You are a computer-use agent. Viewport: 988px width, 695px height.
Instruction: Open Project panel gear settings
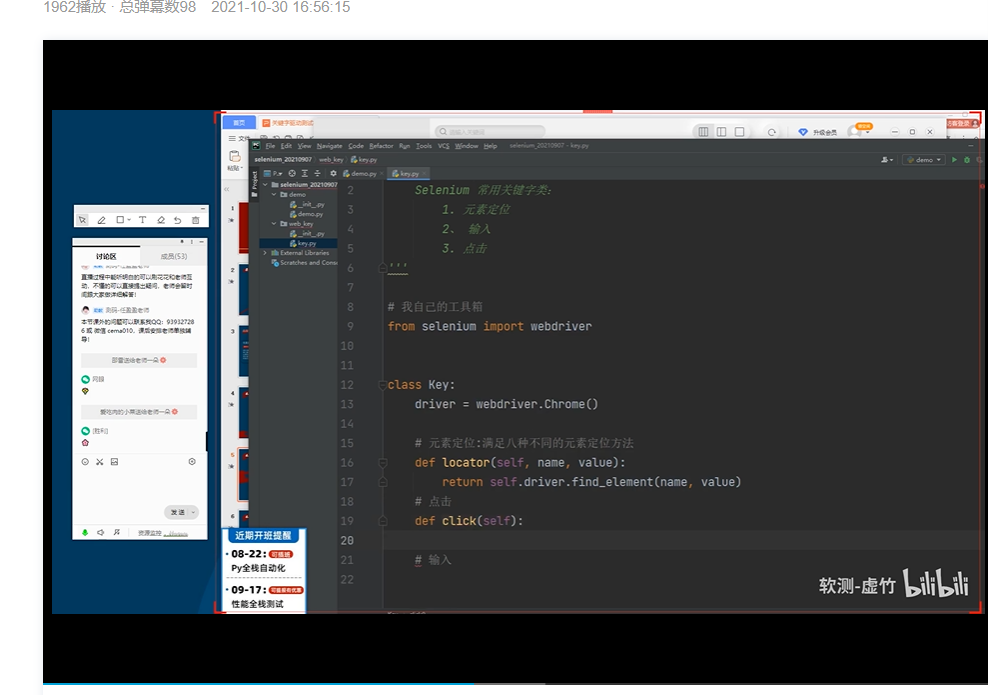(x=333, y=173)
